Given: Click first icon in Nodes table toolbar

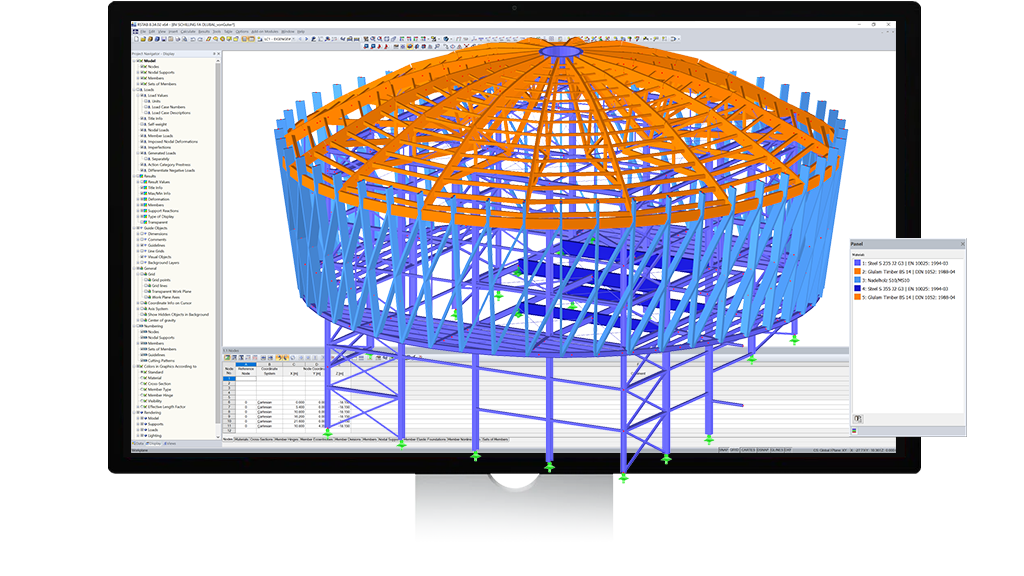Looking at the screenshot, I should (227, 358).
